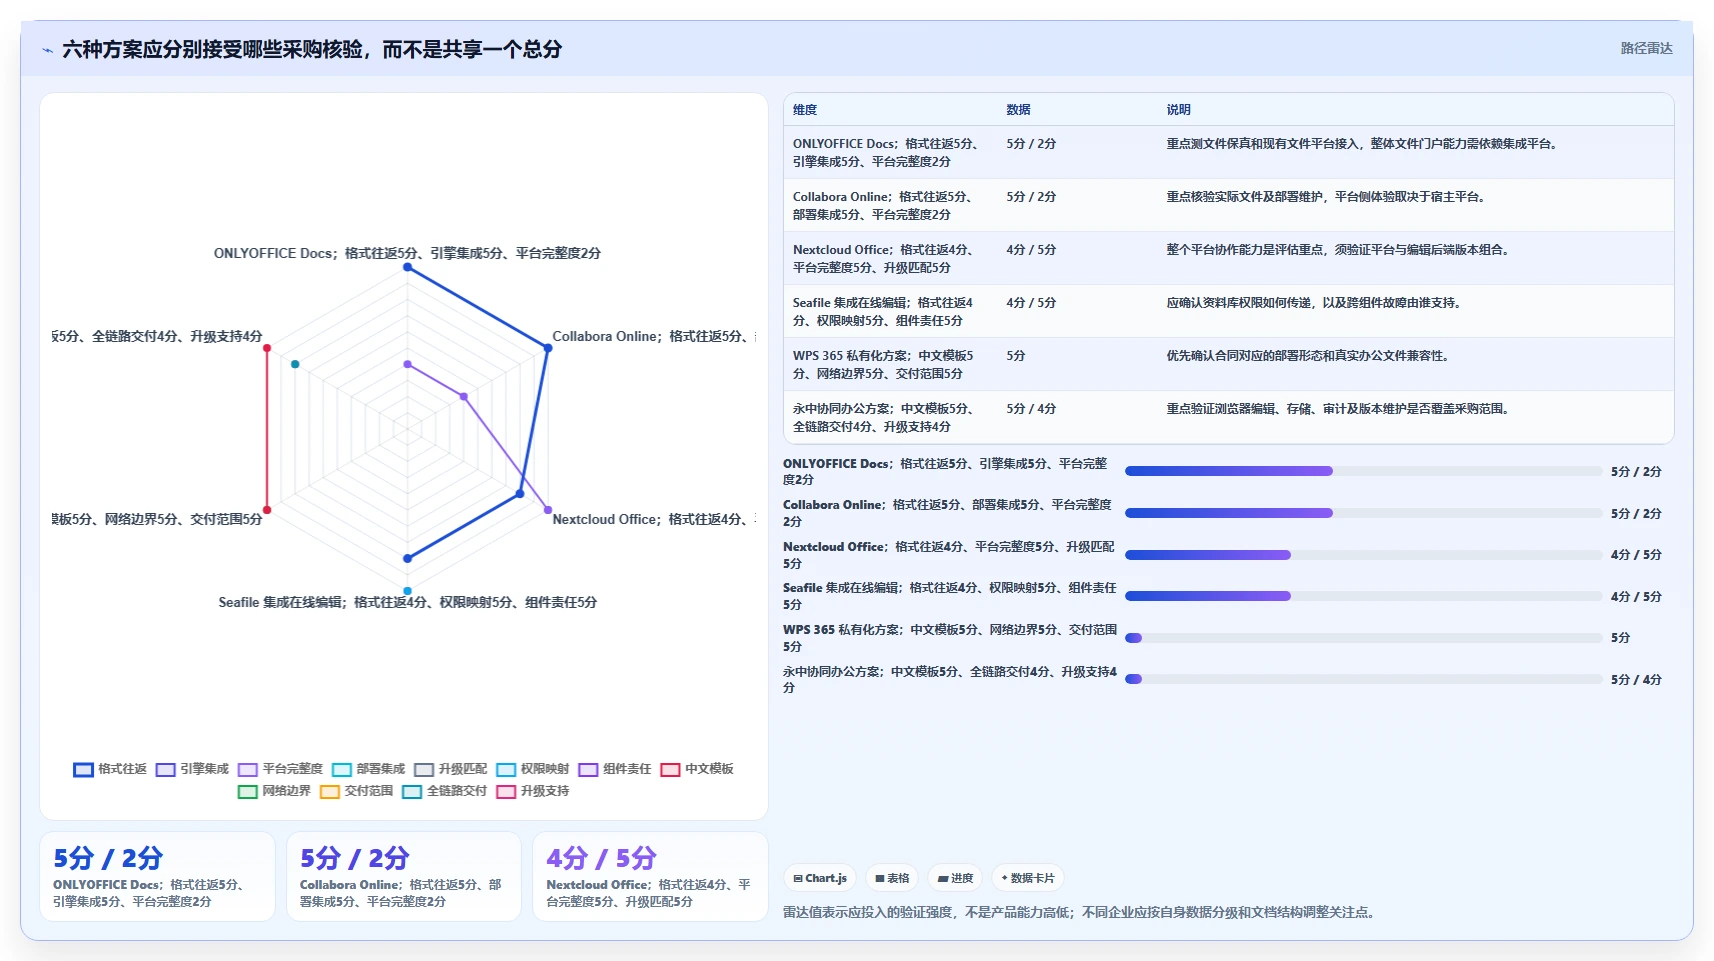Image resolution: width=1714 pixels, height=961 pixels.
Task: Click the blue radar point at the ONLYOFFICE vertex
Action: click(407, 267)
